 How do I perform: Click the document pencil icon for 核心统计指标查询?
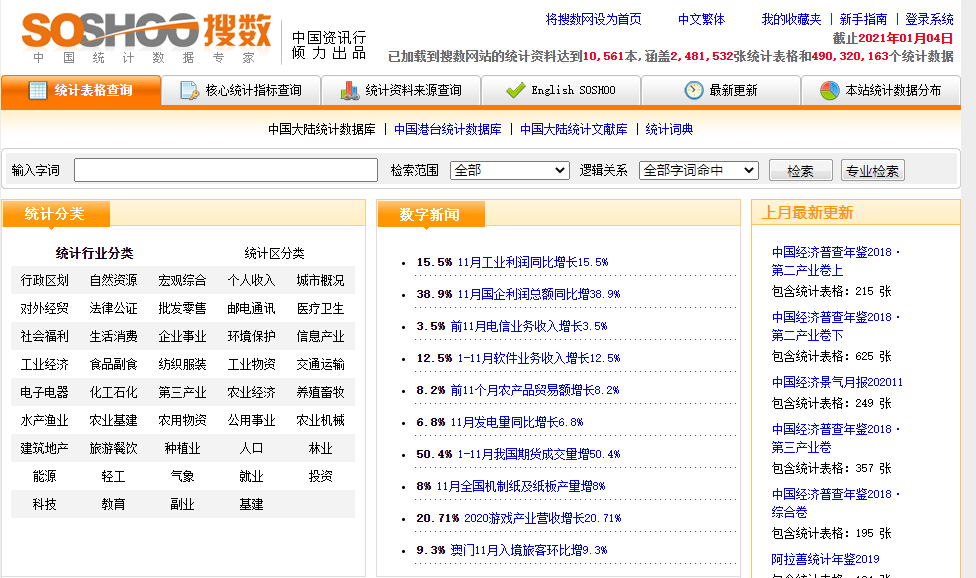189,90
